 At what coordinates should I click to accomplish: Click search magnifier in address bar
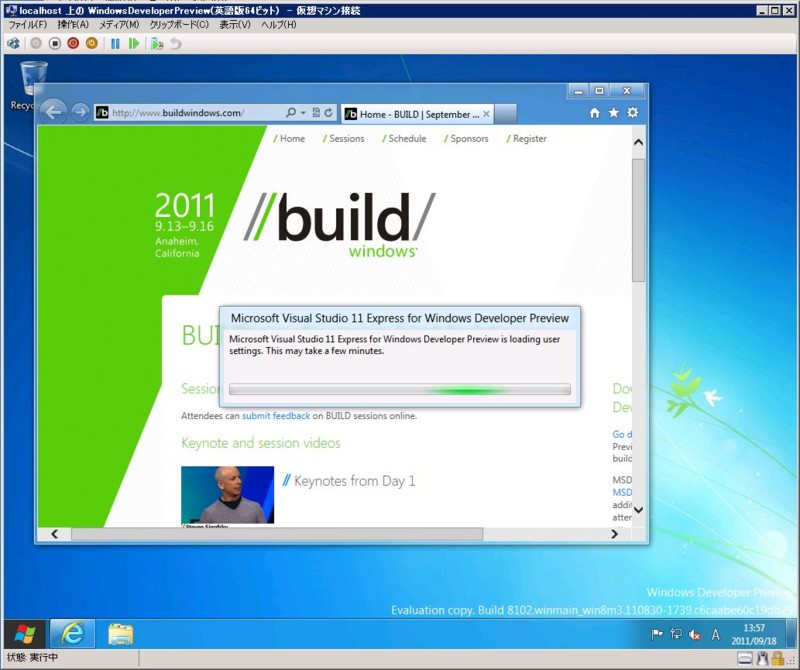pos(290,113)
